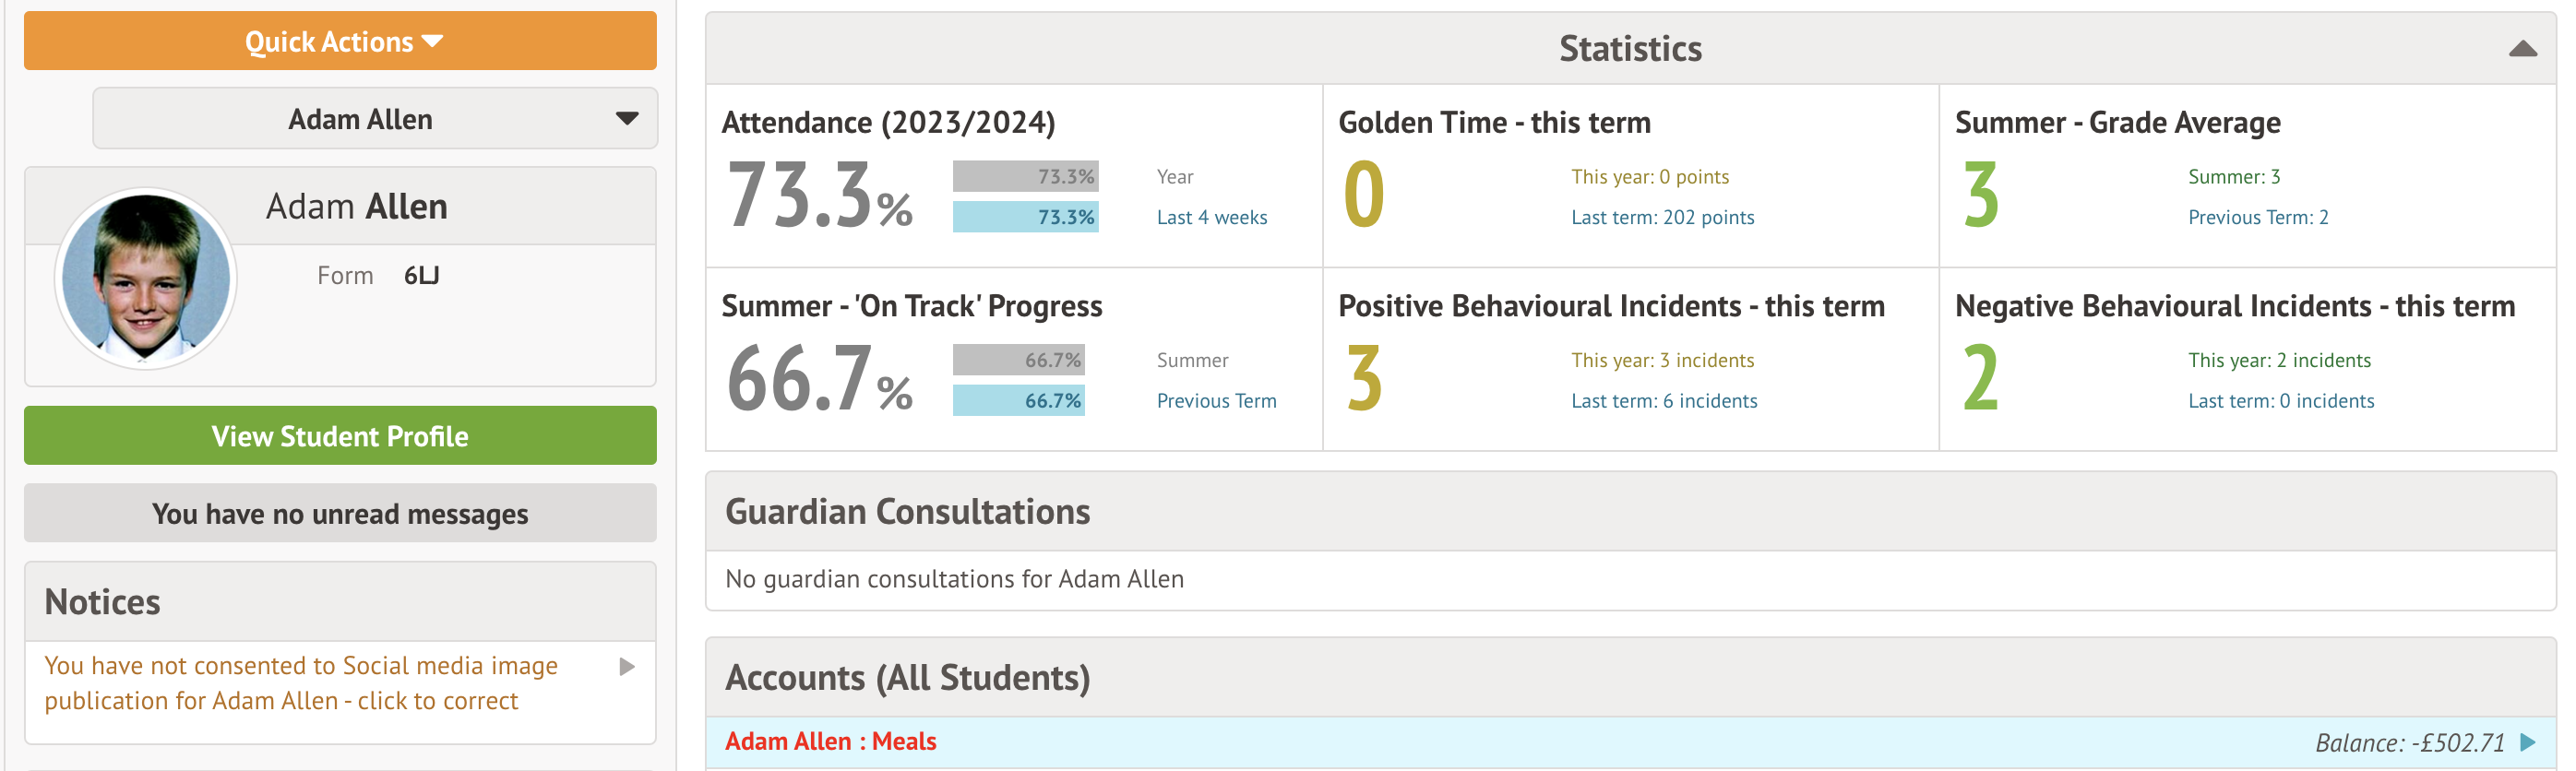Click Adam Allen's profile photo
Viewport: 2576px width, 771px height.
click(x=146, y=277)
